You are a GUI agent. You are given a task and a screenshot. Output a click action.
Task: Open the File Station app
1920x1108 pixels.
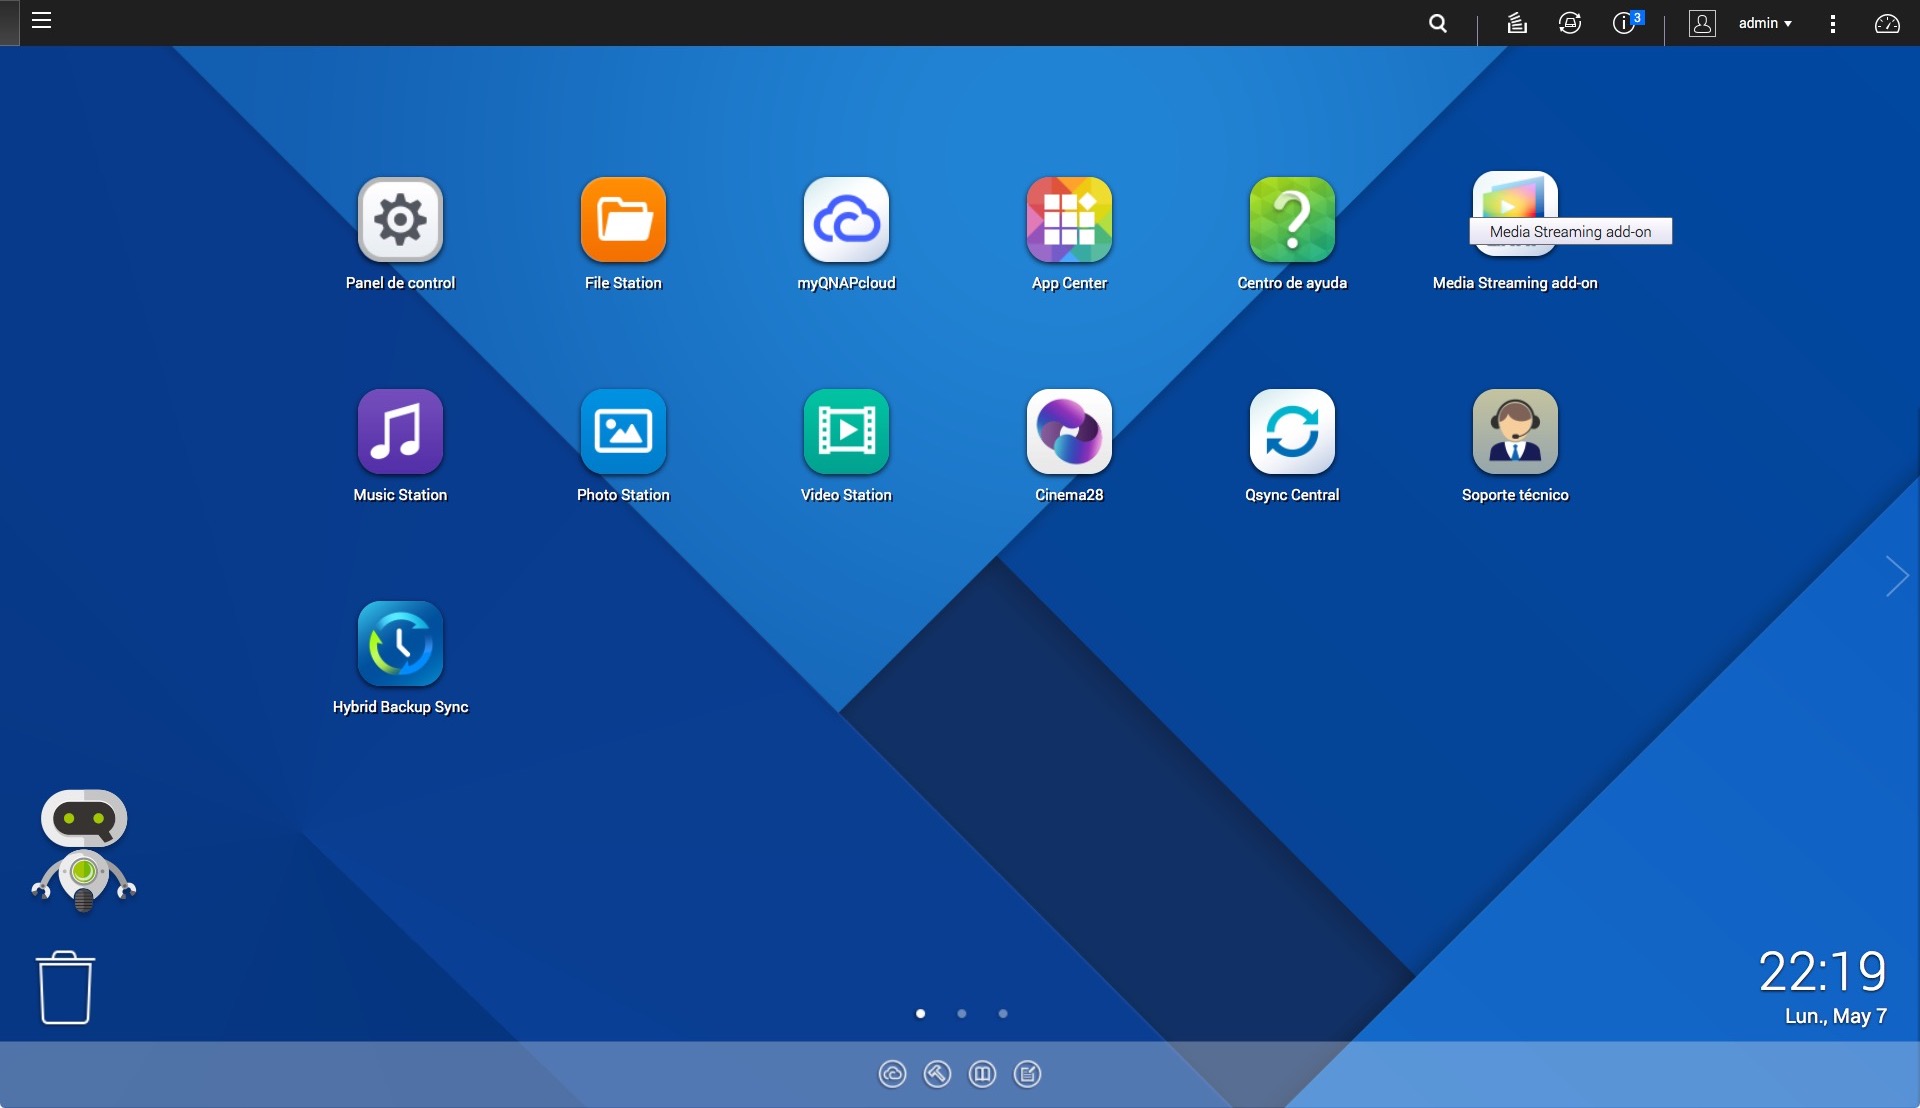(623, 220)
